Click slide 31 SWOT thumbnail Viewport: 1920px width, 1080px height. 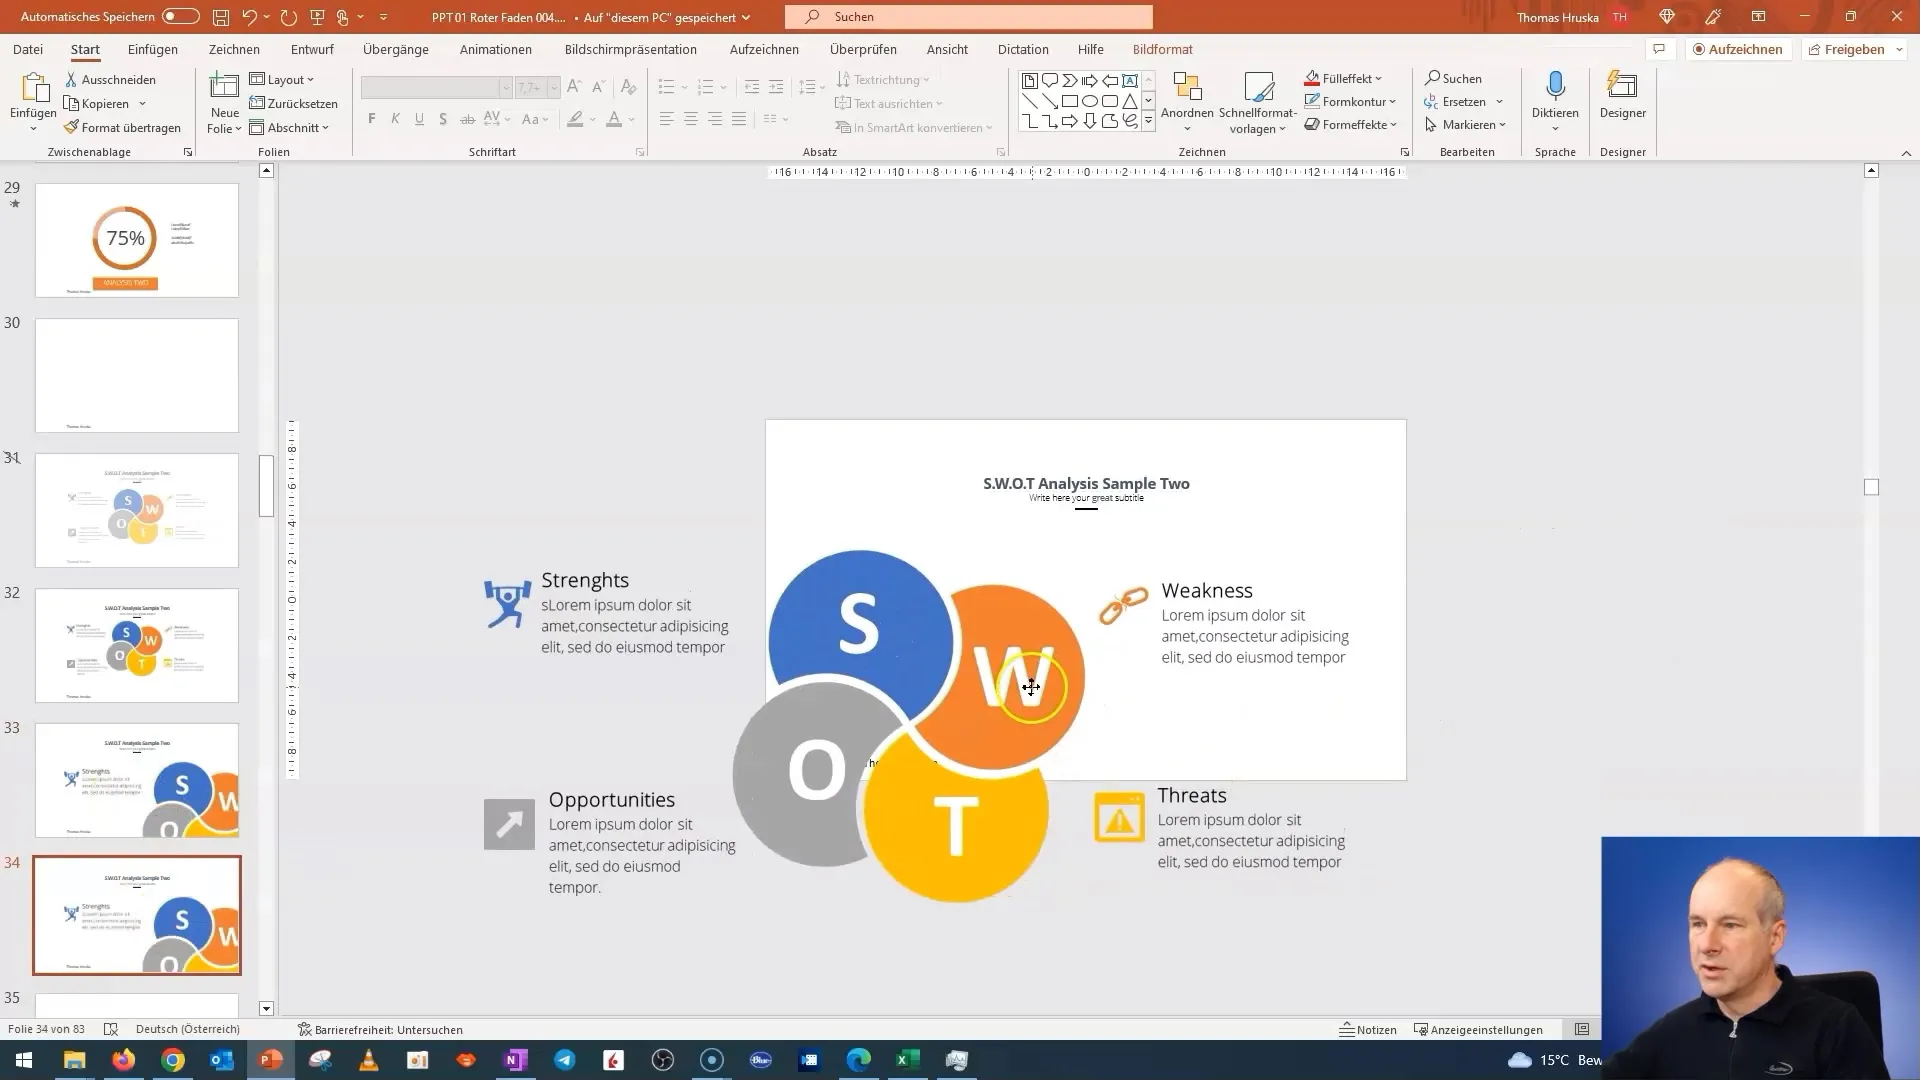(x=137, y=512)
